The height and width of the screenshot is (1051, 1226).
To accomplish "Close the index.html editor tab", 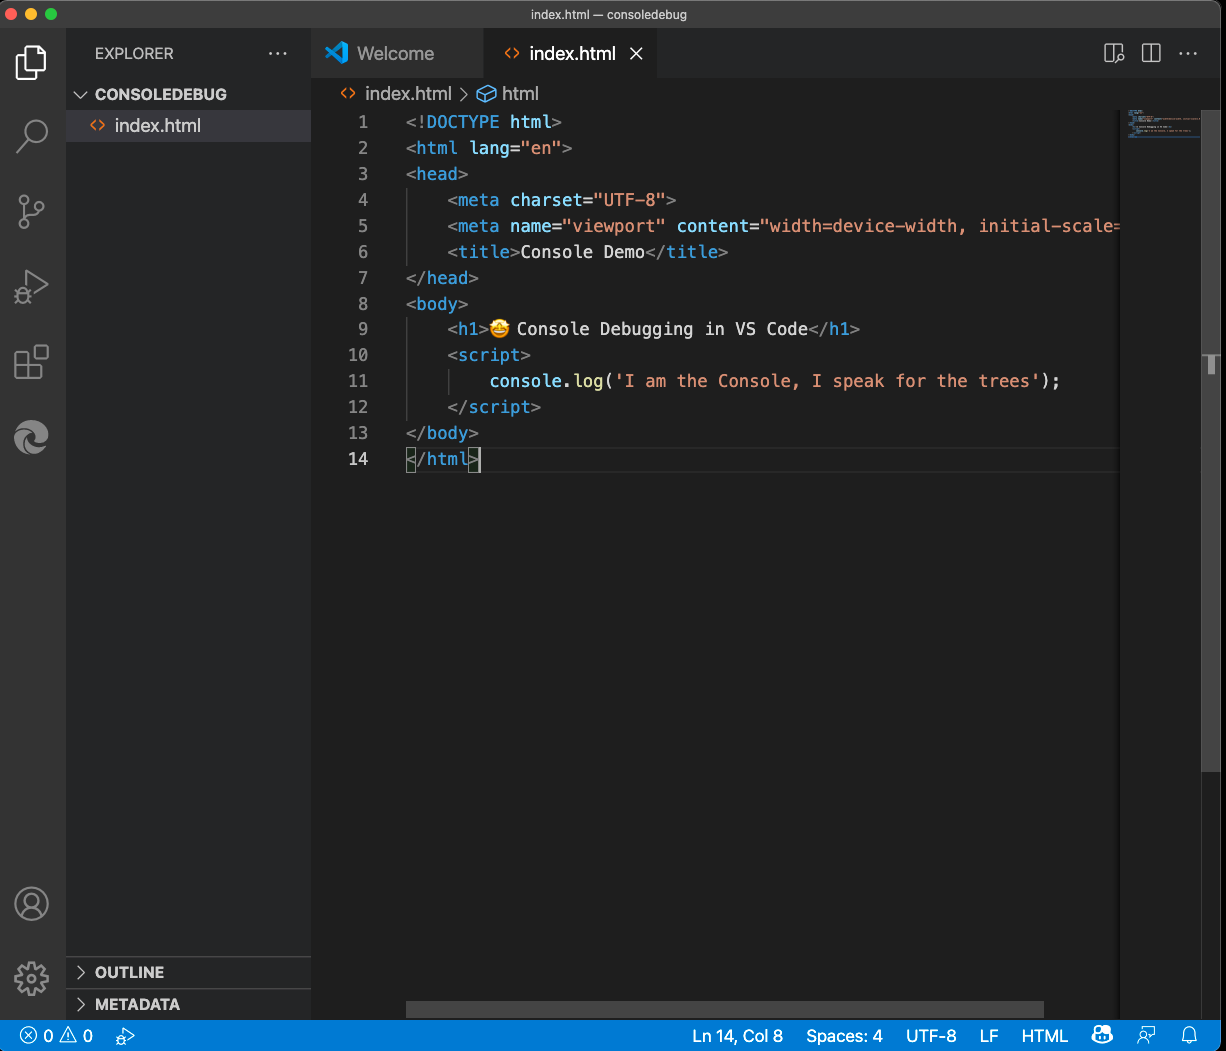I will click(636, 54).
